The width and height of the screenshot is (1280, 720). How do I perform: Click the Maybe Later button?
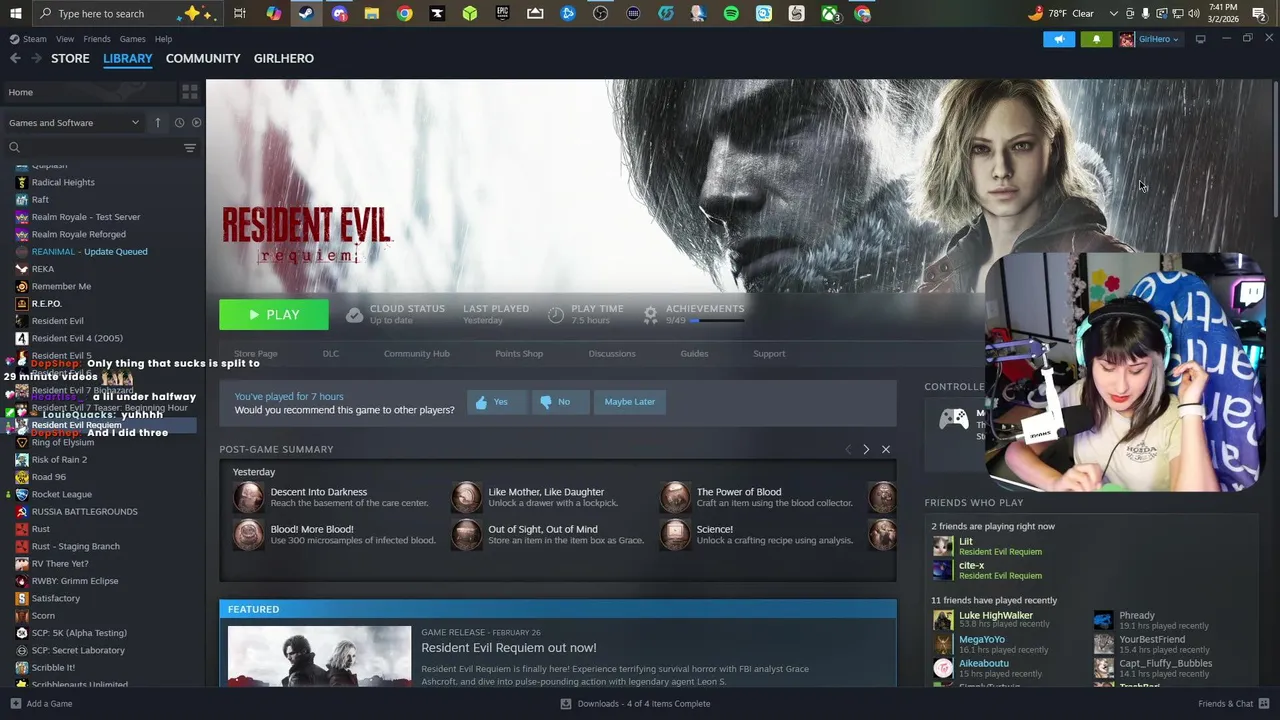point(630,402)
